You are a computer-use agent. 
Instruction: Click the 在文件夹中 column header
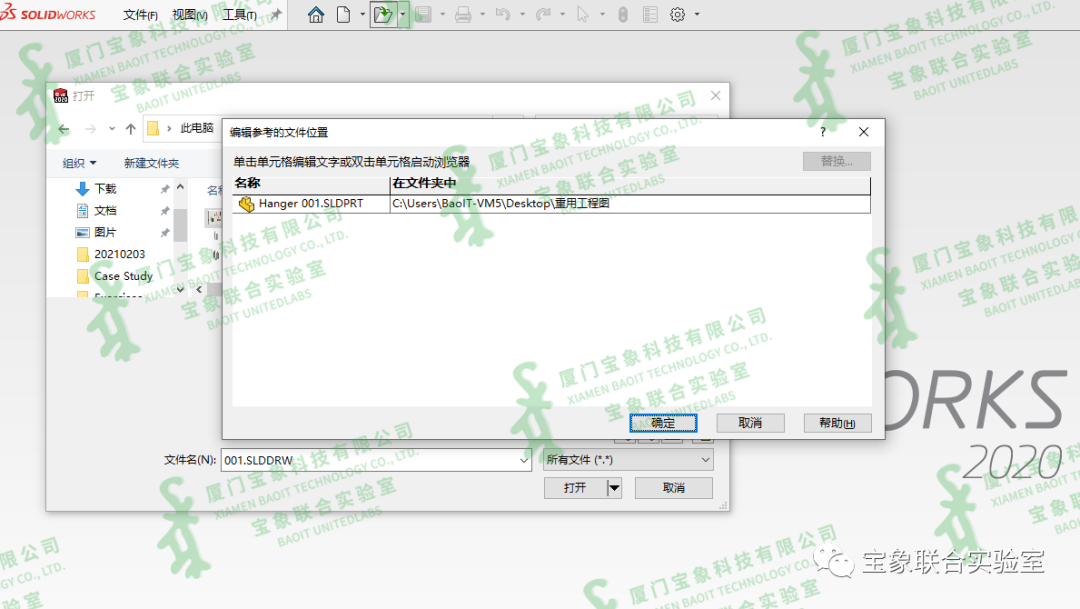[x=630, y=183]
